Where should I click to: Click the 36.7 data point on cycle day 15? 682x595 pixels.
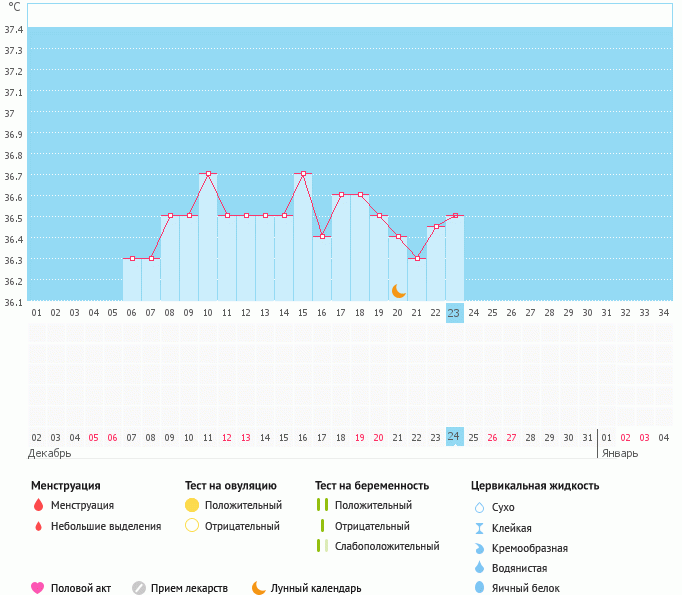coord(302,174)
